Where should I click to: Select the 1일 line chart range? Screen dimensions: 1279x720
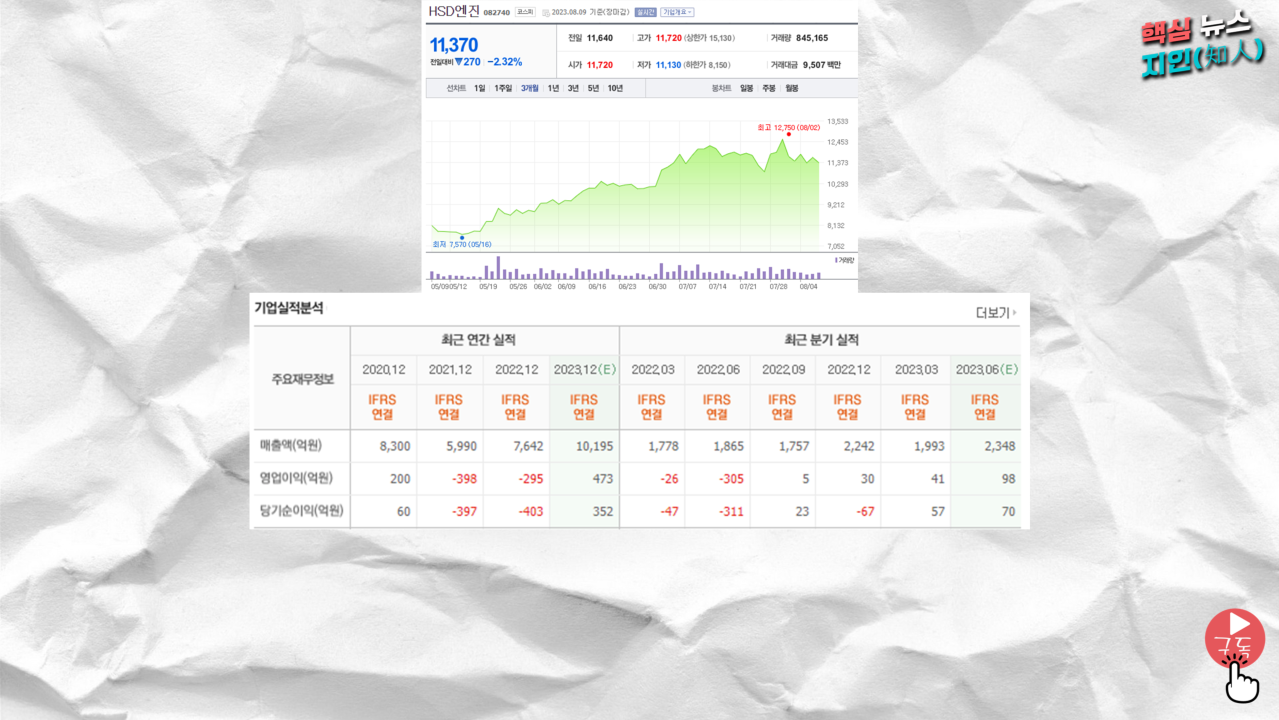coord(480,88)
